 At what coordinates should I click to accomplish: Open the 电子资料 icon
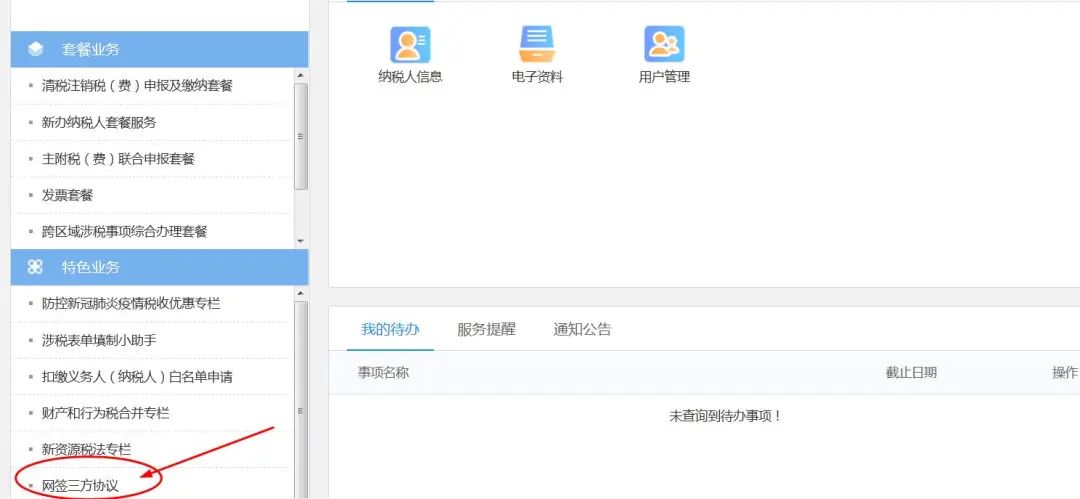pos(537,45)
